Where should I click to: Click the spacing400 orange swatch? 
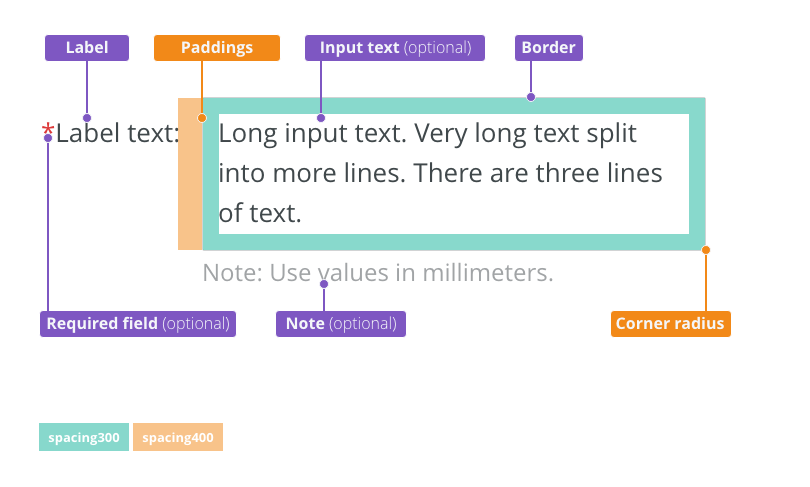click(x=178, y=437)
